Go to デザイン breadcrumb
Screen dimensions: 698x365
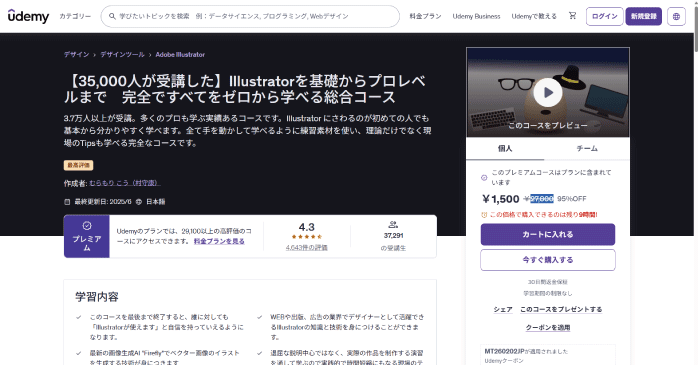point(77,54)
